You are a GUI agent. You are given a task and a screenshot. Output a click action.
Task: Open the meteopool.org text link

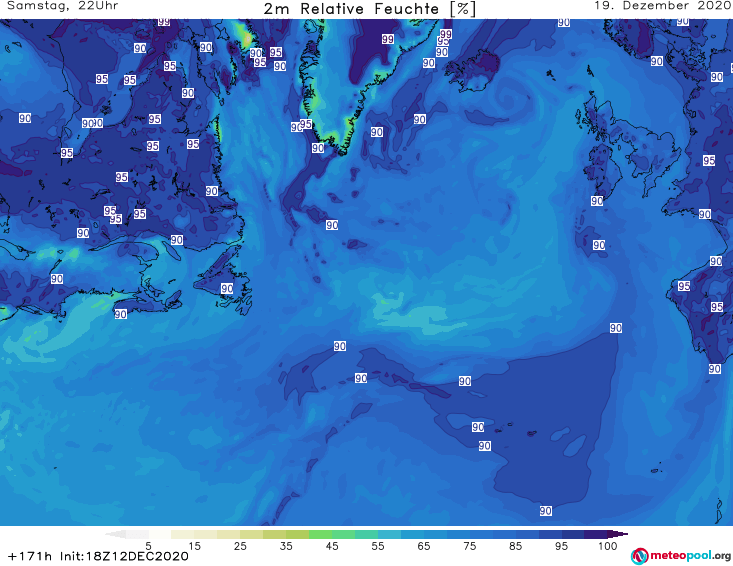click(690, 555)
